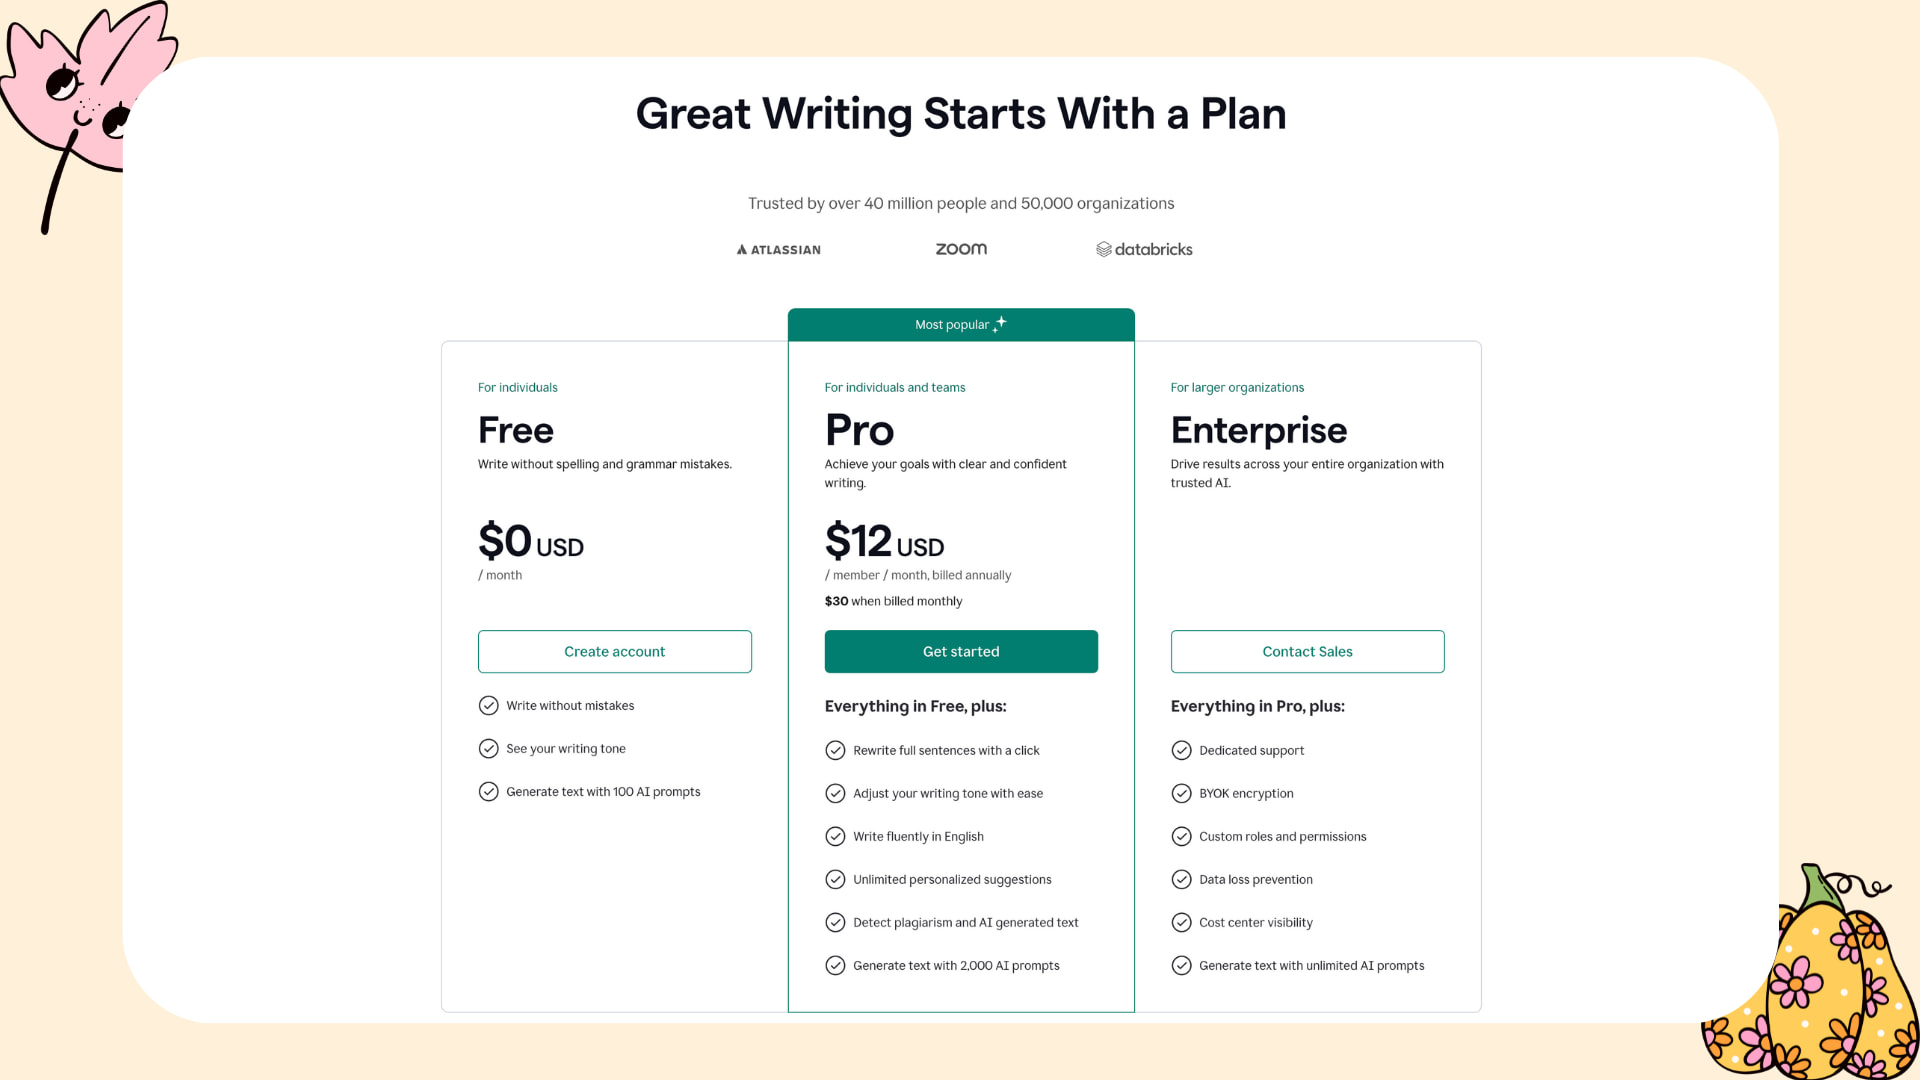Screen dimensions: 1920x1080
Task: Select the Pro plan heading
Action: click(859, 430)
